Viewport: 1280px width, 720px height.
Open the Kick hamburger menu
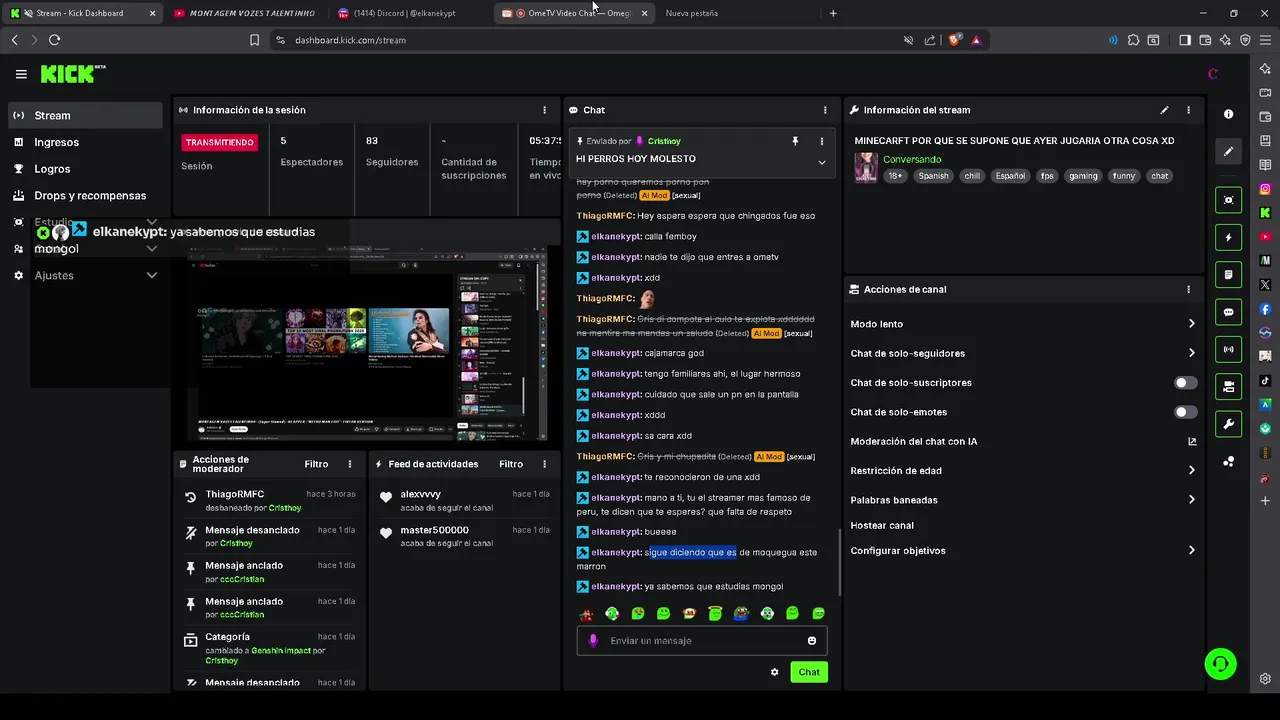click(21, 74)
